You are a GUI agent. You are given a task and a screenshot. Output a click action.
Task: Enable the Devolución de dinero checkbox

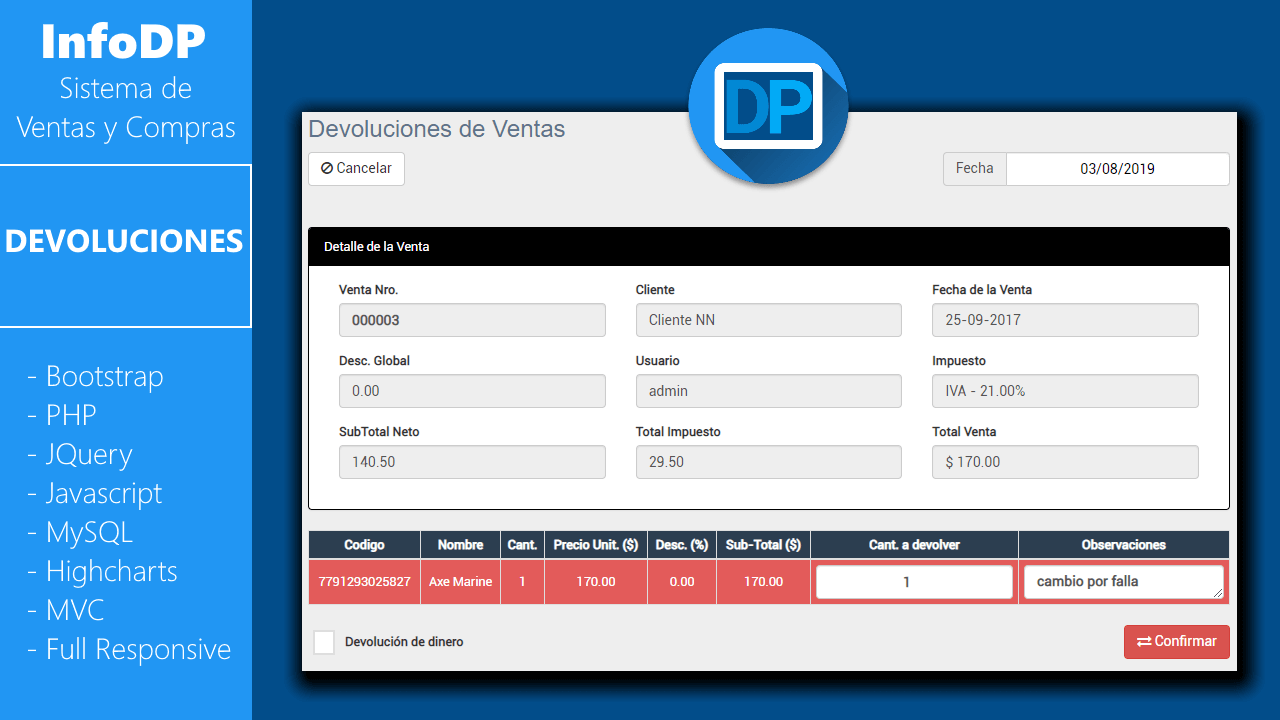pyautogui.click(x=324, y=642)
